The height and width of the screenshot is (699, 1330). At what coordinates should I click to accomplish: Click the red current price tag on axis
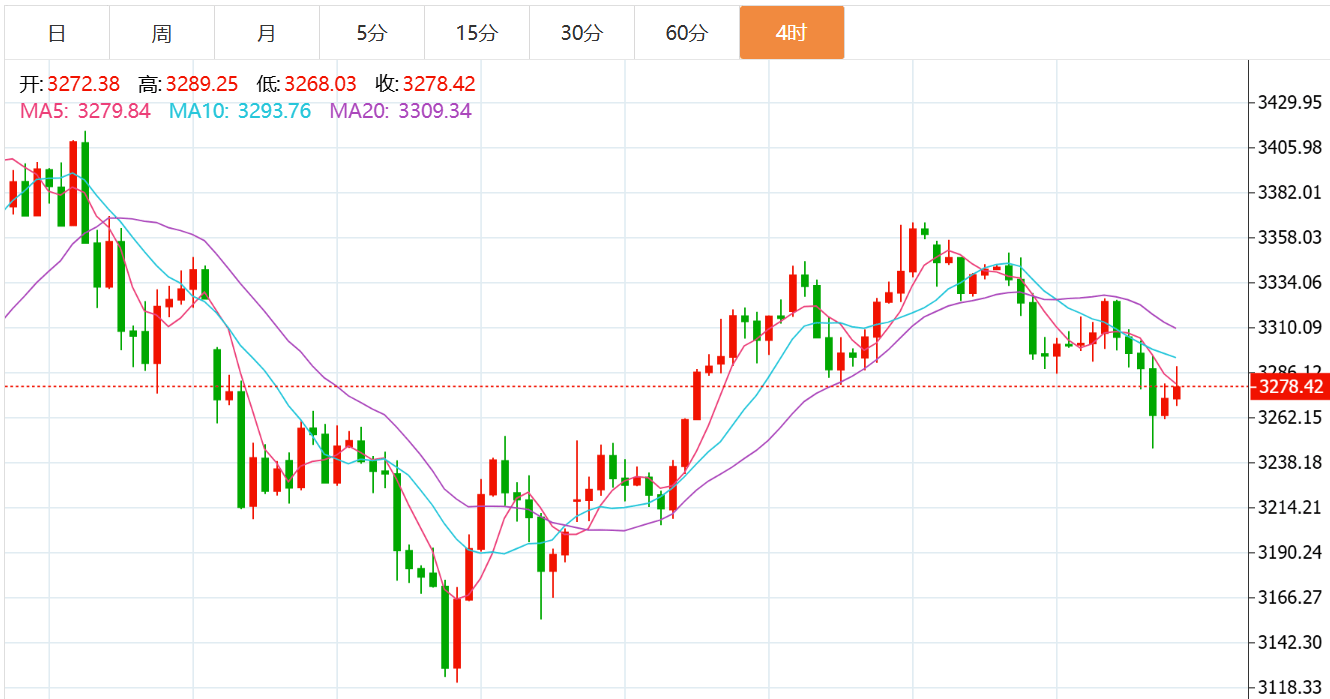[x=1290, y=387]
